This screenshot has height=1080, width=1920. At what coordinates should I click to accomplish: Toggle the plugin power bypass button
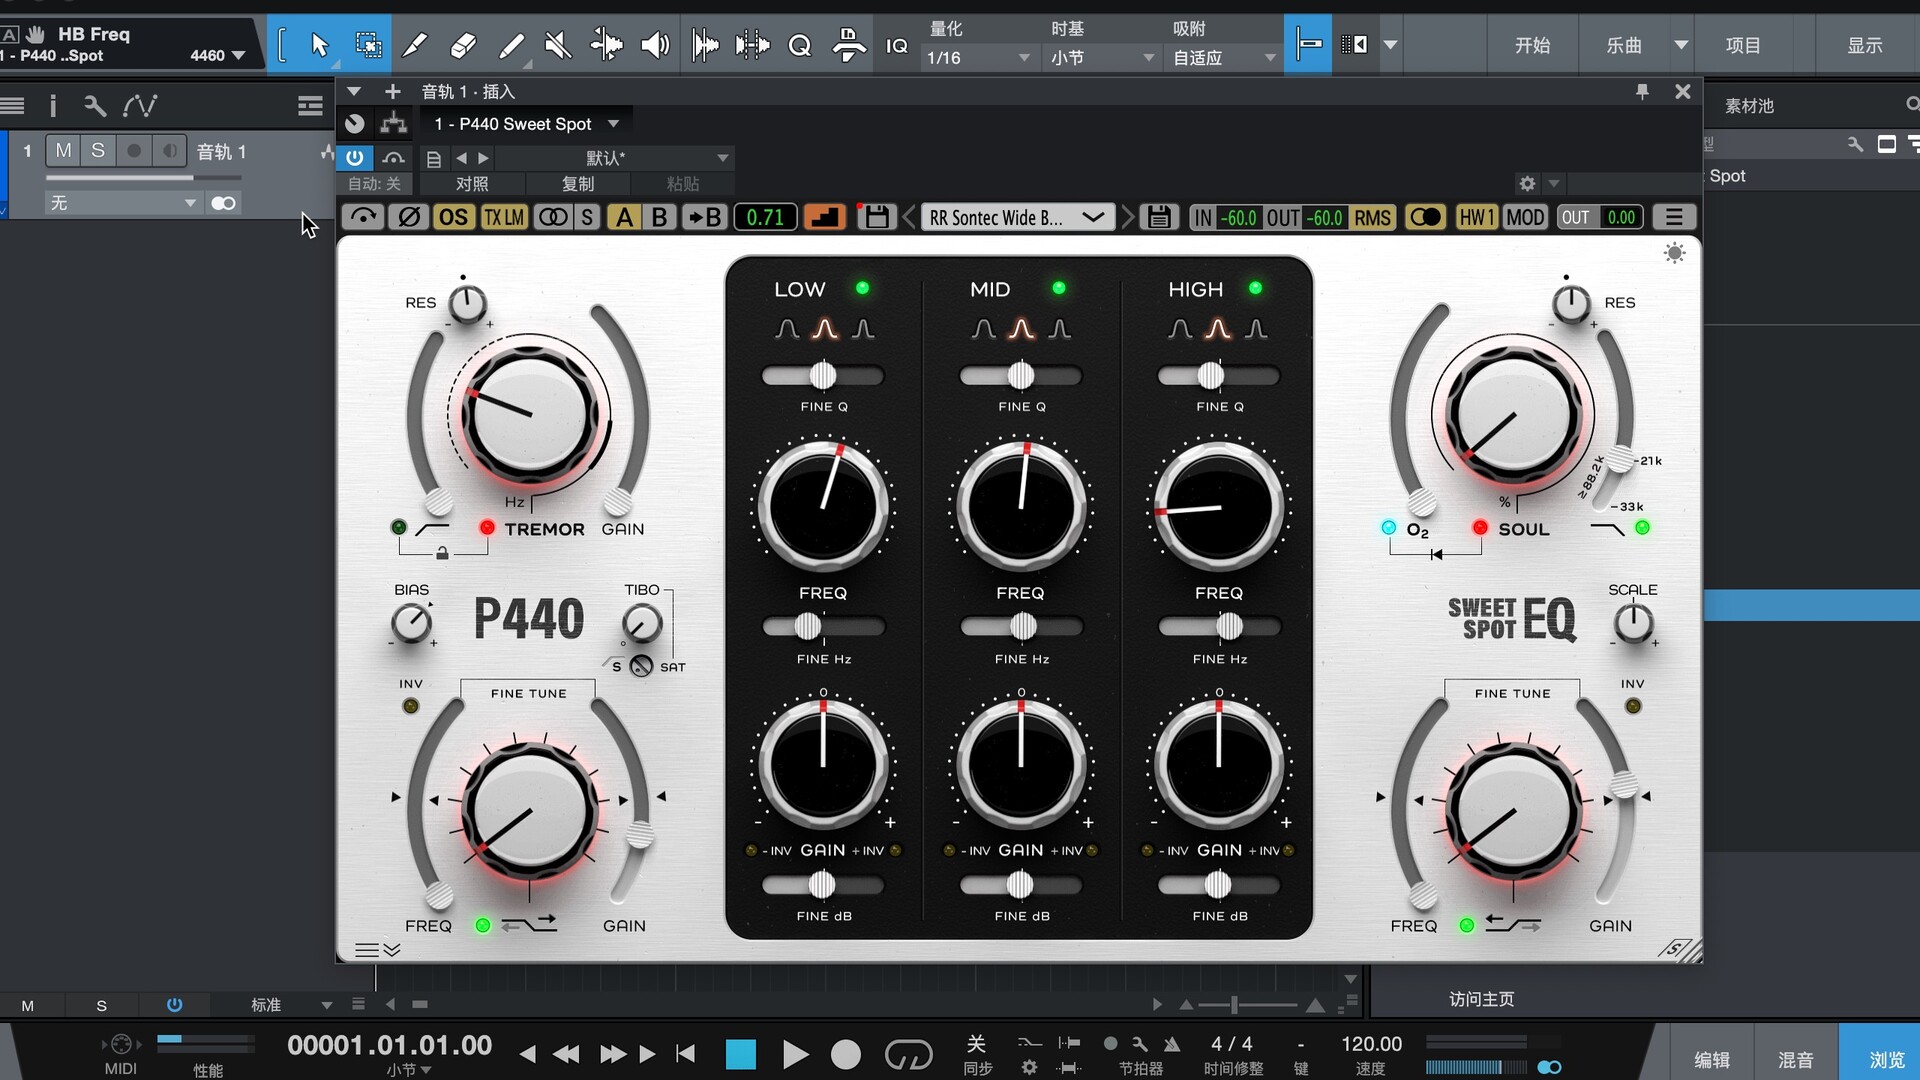click(x=355, y=158)
